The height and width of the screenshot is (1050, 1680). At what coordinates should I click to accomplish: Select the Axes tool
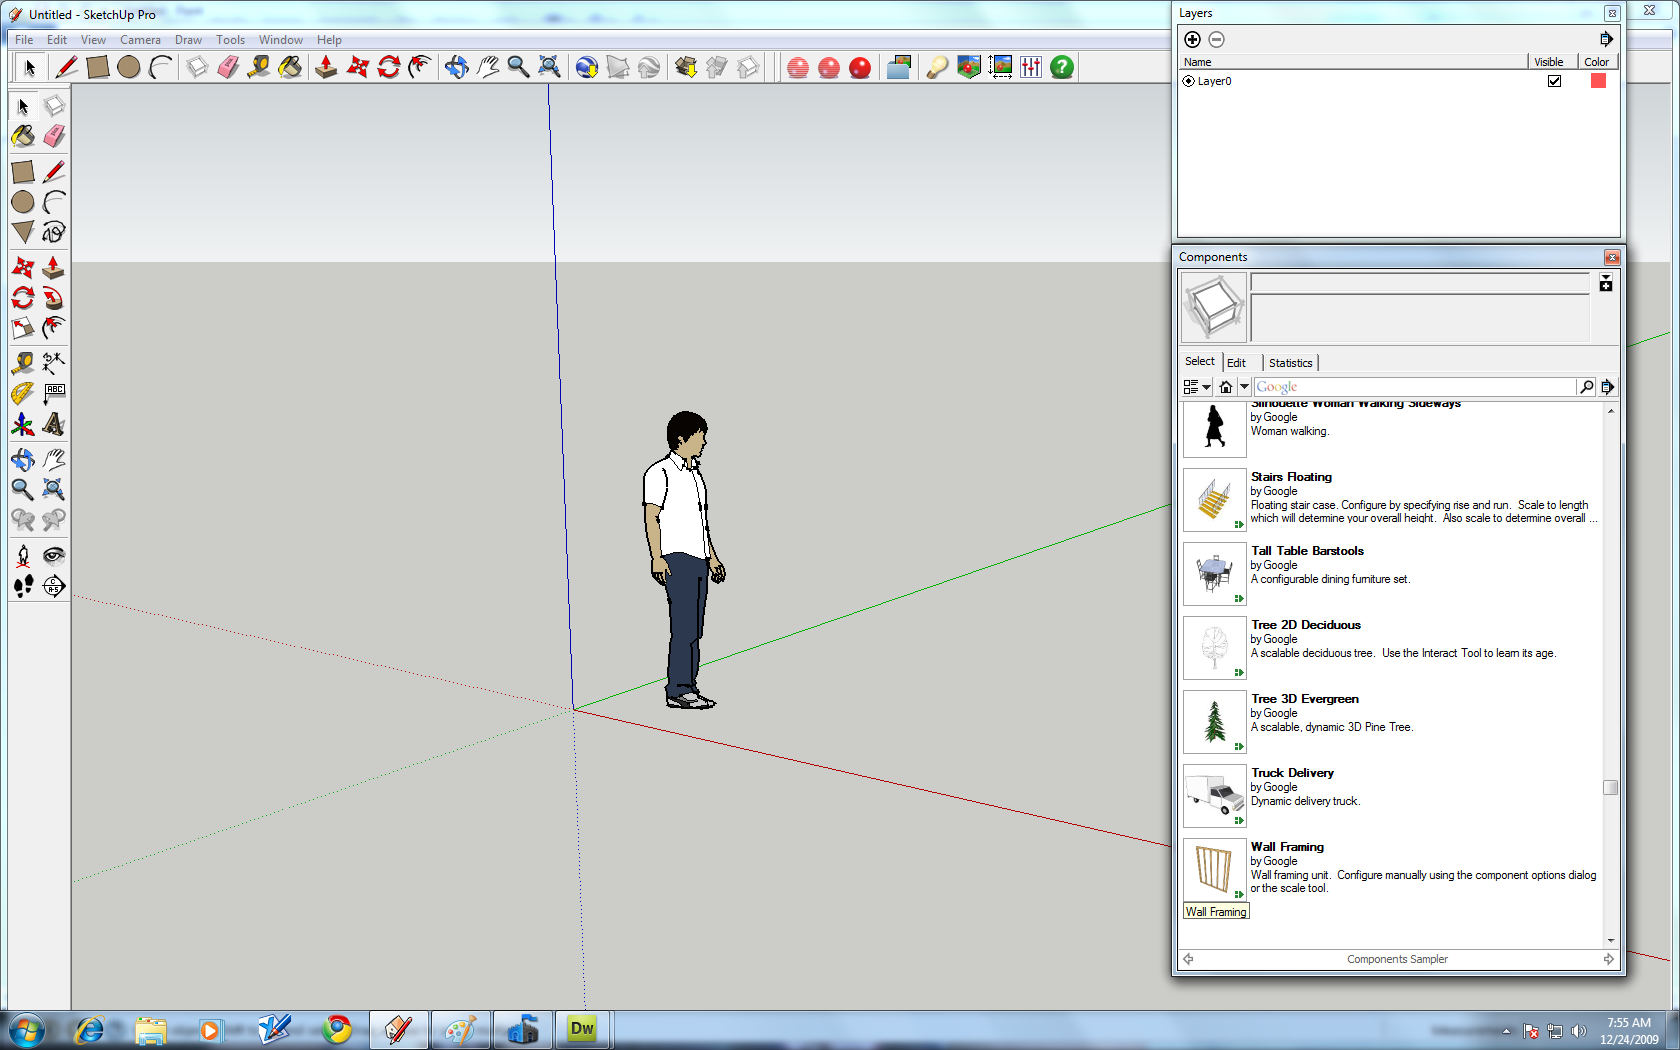coord(23,424)
